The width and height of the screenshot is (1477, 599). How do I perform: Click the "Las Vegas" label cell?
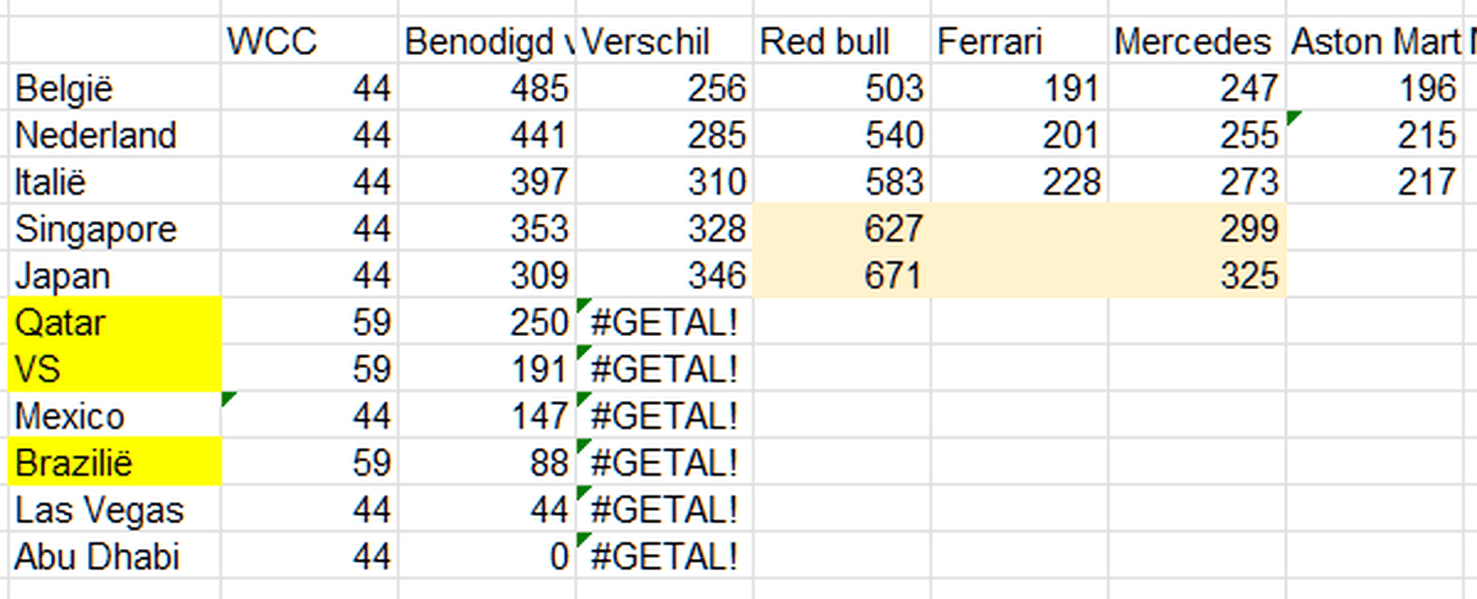pyautogui.click(x=114, y=511)
